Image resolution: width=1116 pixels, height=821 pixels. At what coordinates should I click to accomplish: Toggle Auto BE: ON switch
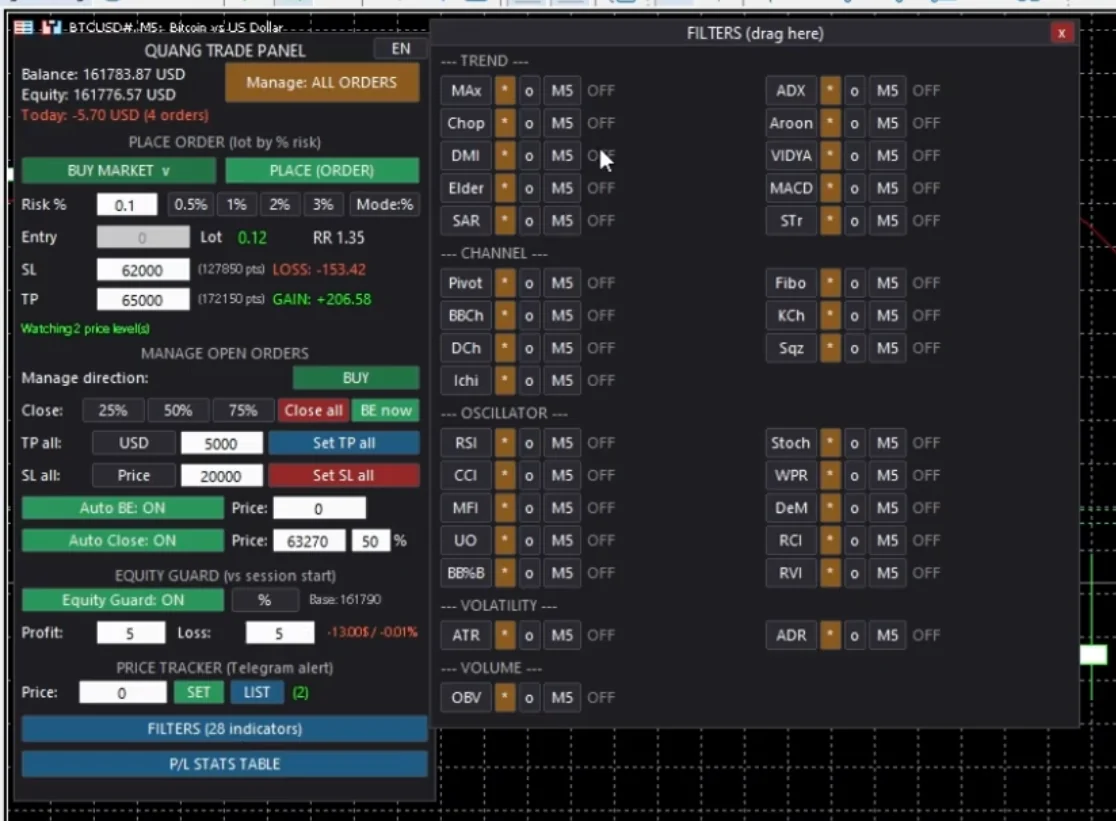tap(122, 508)
